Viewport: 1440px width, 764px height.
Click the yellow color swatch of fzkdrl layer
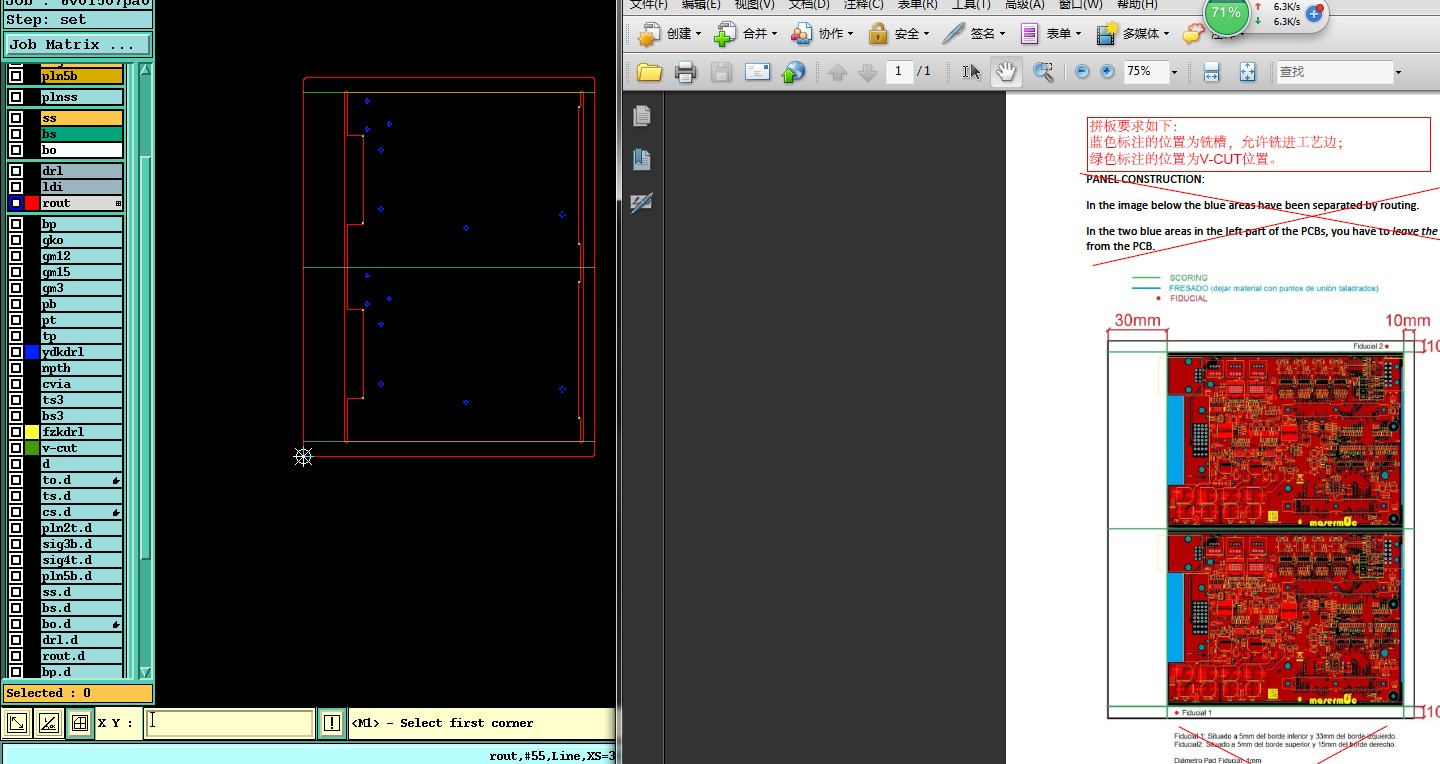pos(32,432)
